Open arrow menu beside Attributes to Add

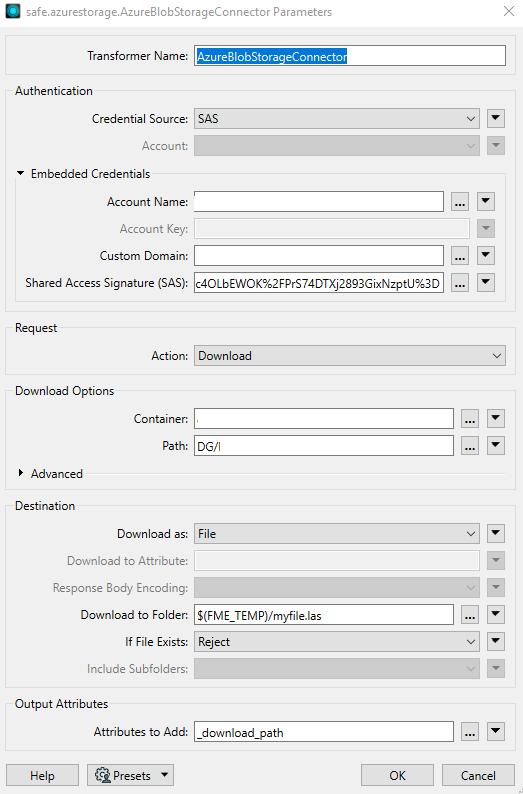click(x=496, y=732)
